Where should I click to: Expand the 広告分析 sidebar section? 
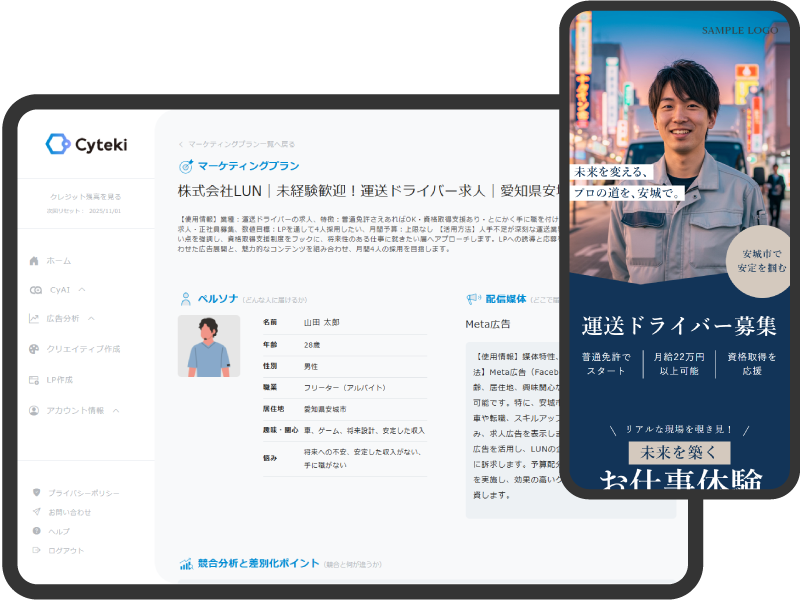point(90,318)
